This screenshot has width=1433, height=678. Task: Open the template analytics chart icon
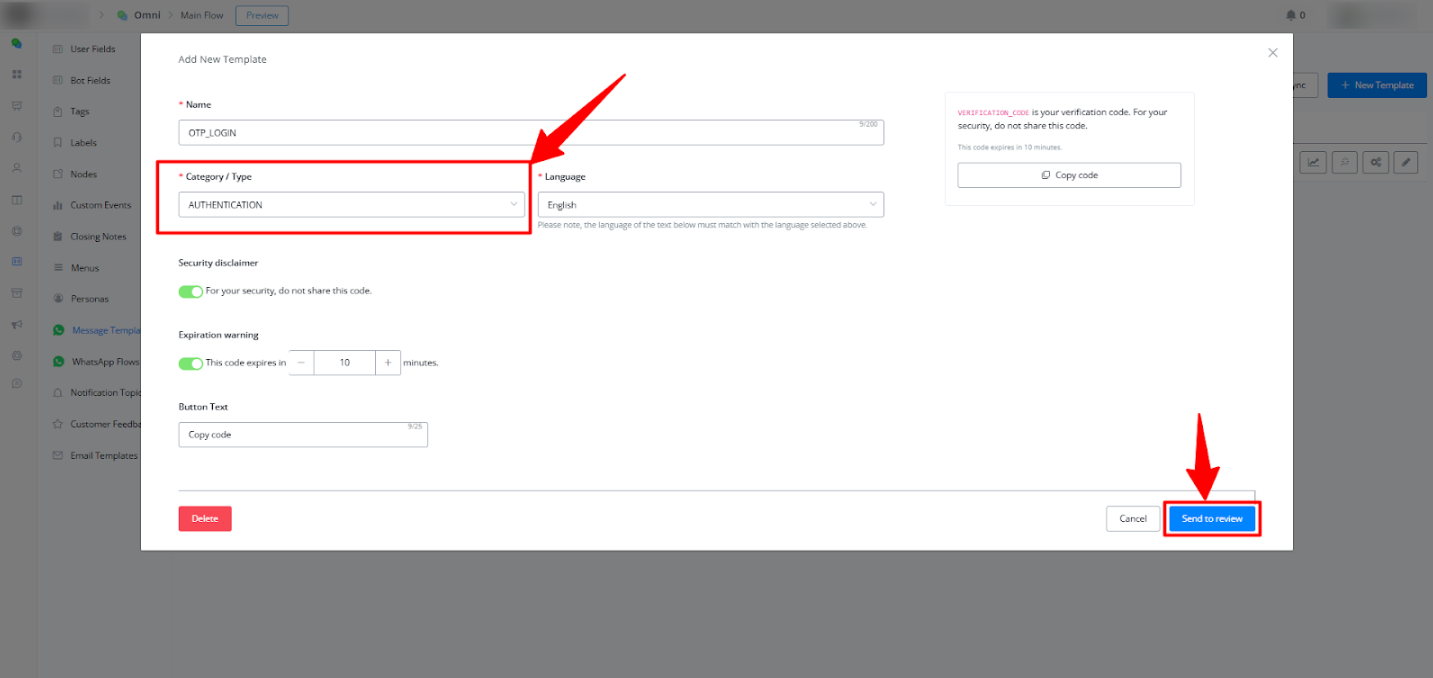[1313, 162]
